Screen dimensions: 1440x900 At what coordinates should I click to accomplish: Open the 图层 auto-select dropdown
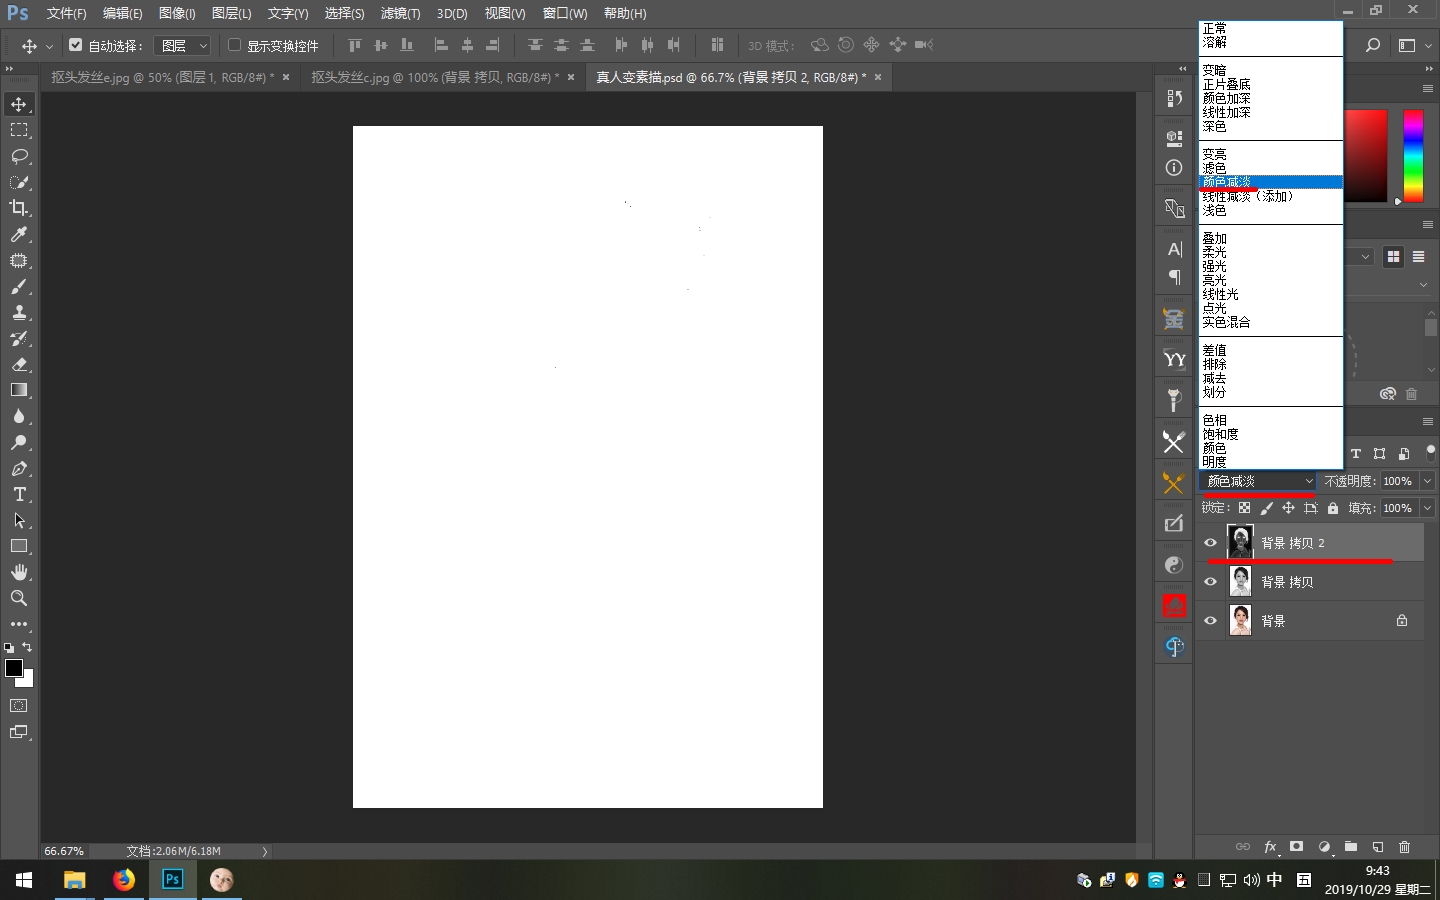pos(184,45)
